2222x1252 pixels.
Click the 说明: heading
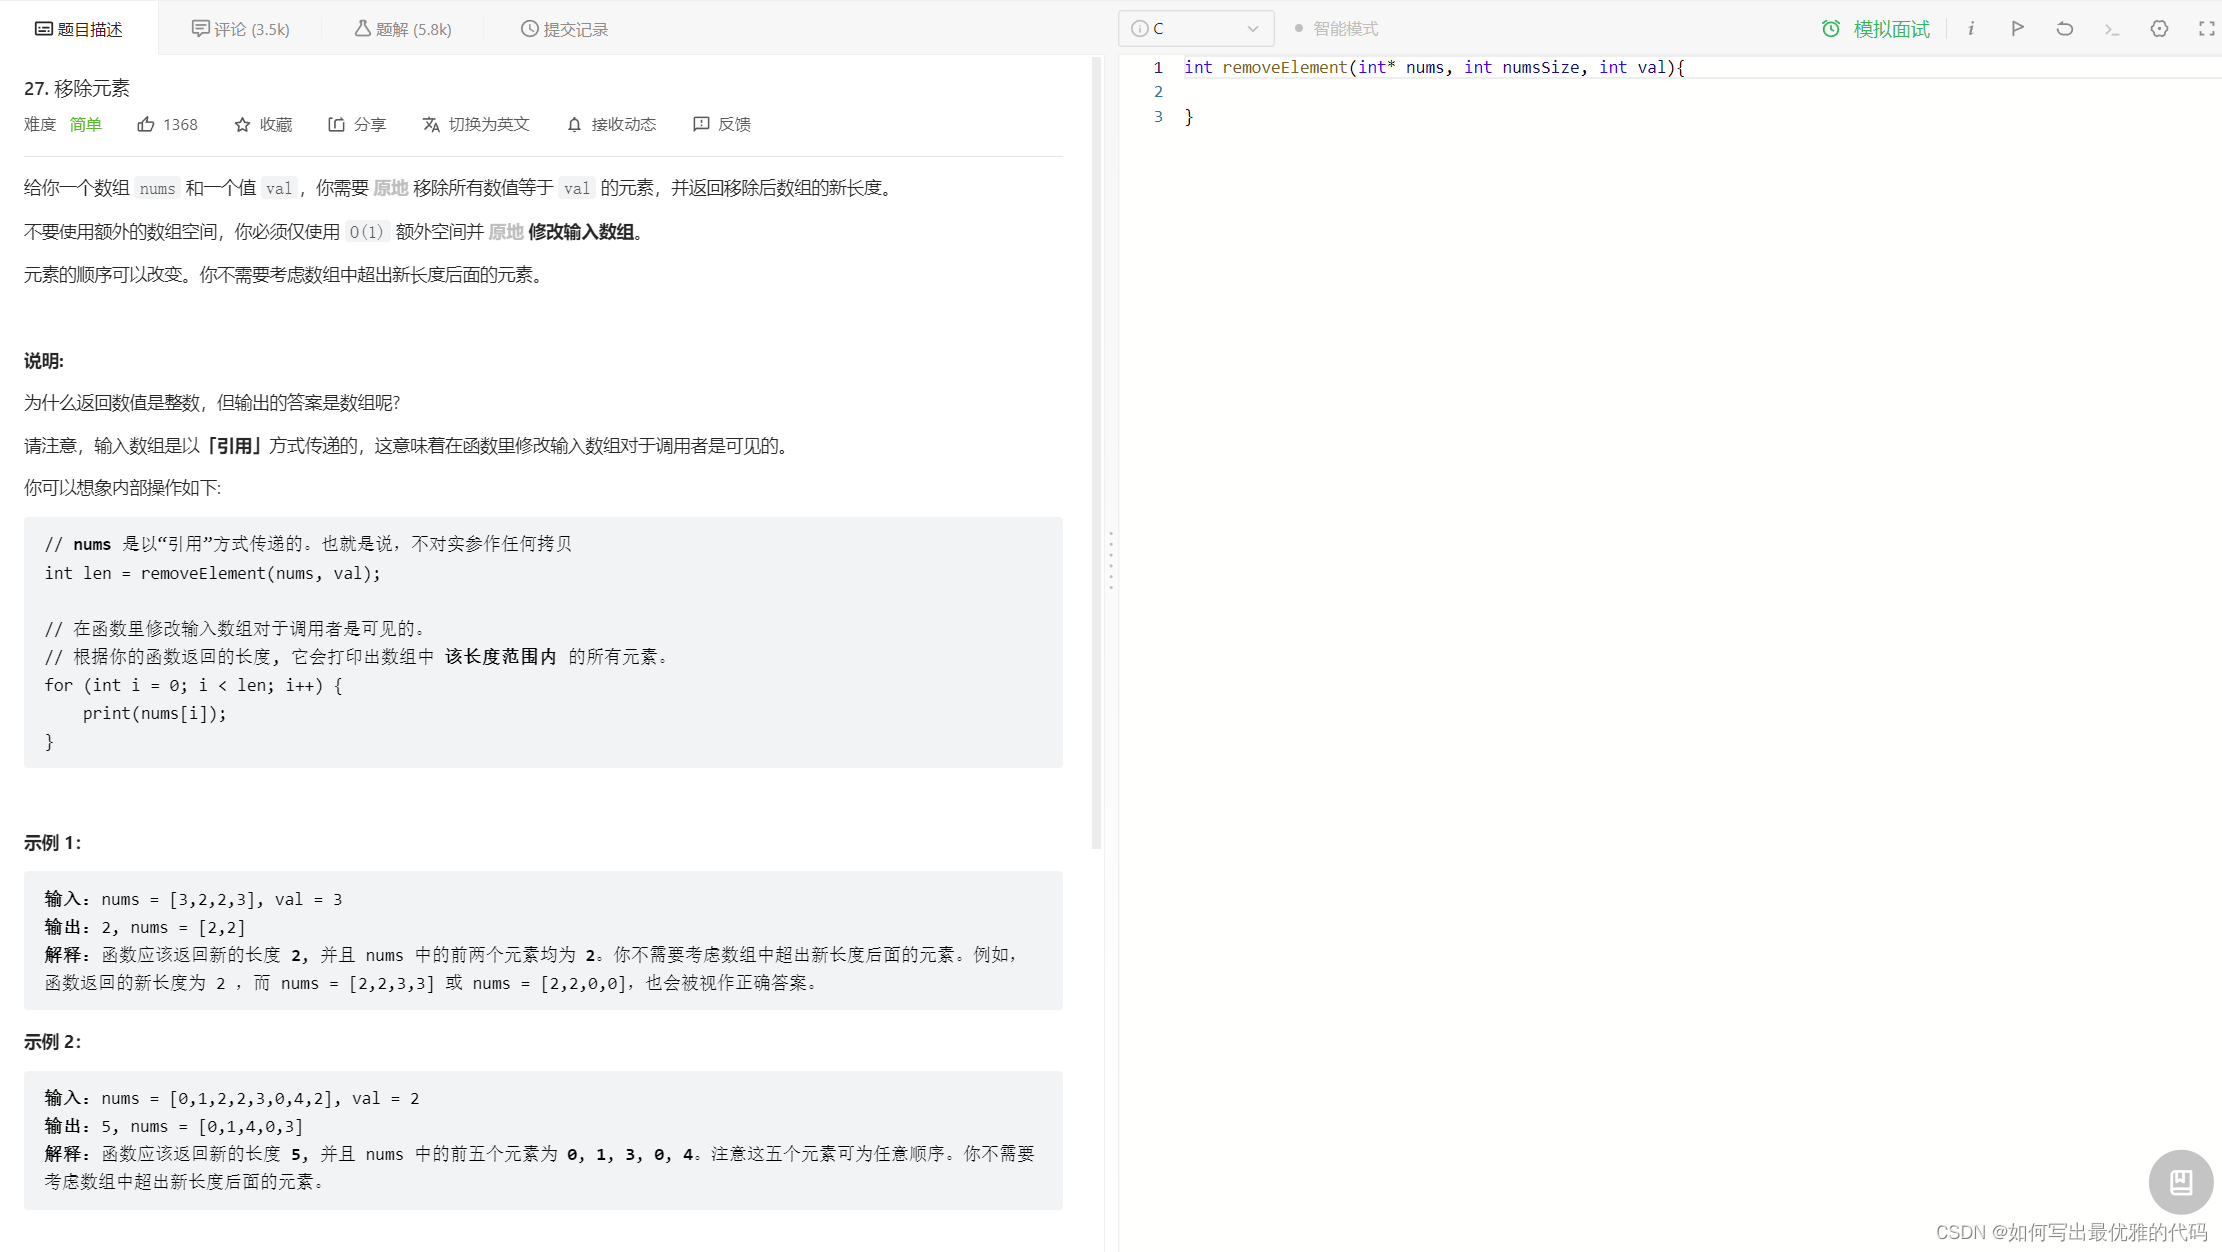tap(44, 361)
